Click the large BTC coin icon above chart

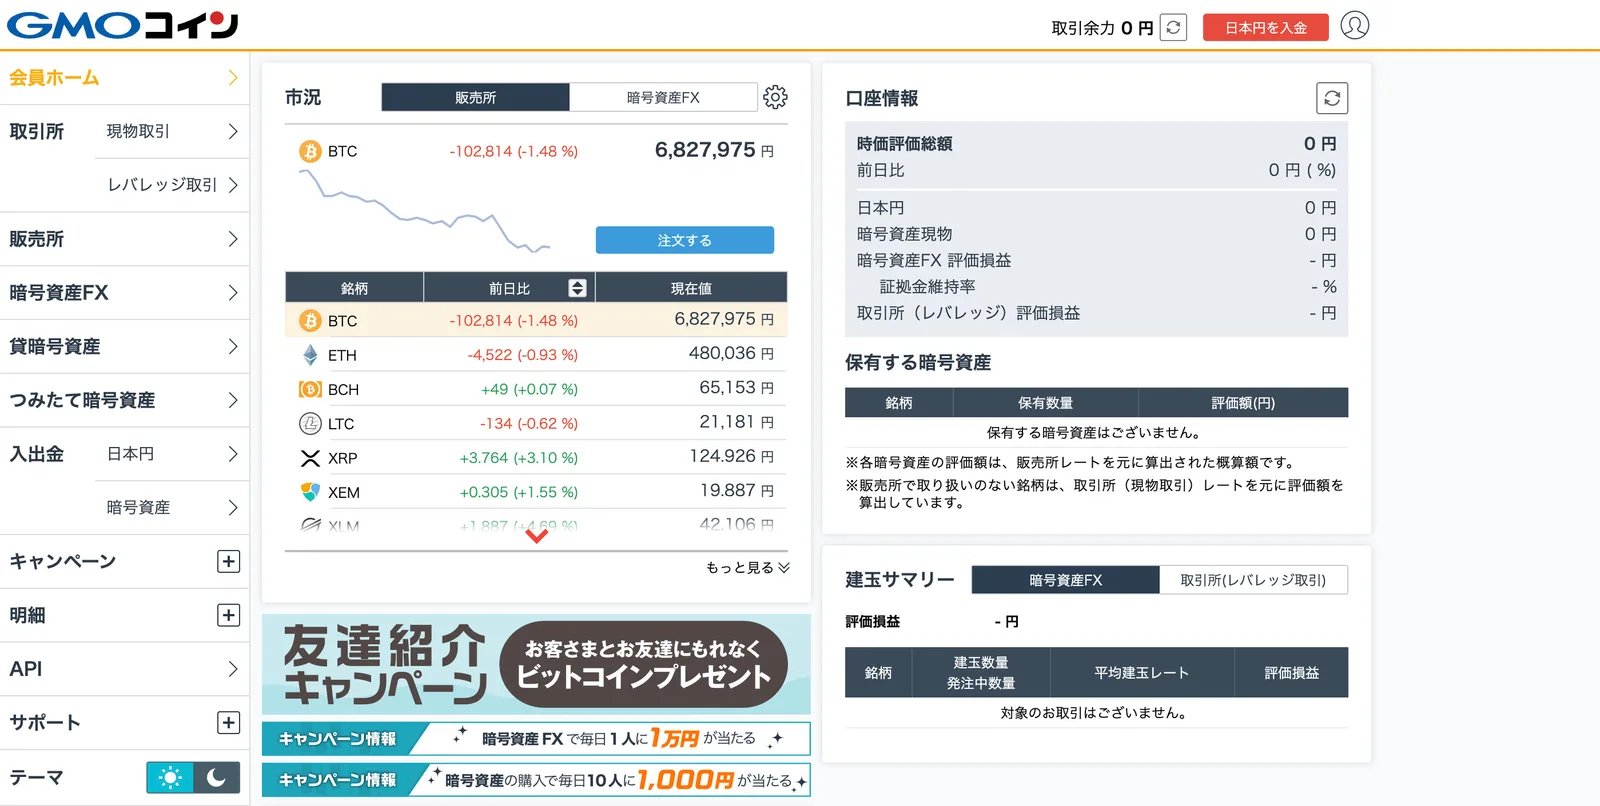[x=310, y=151]
